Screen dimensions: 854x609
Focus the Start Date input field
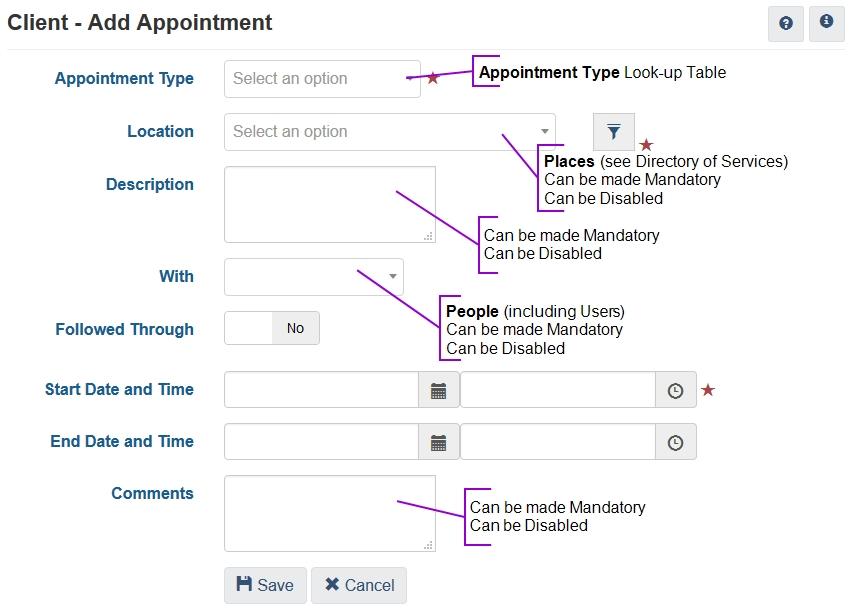click(321, 390)
